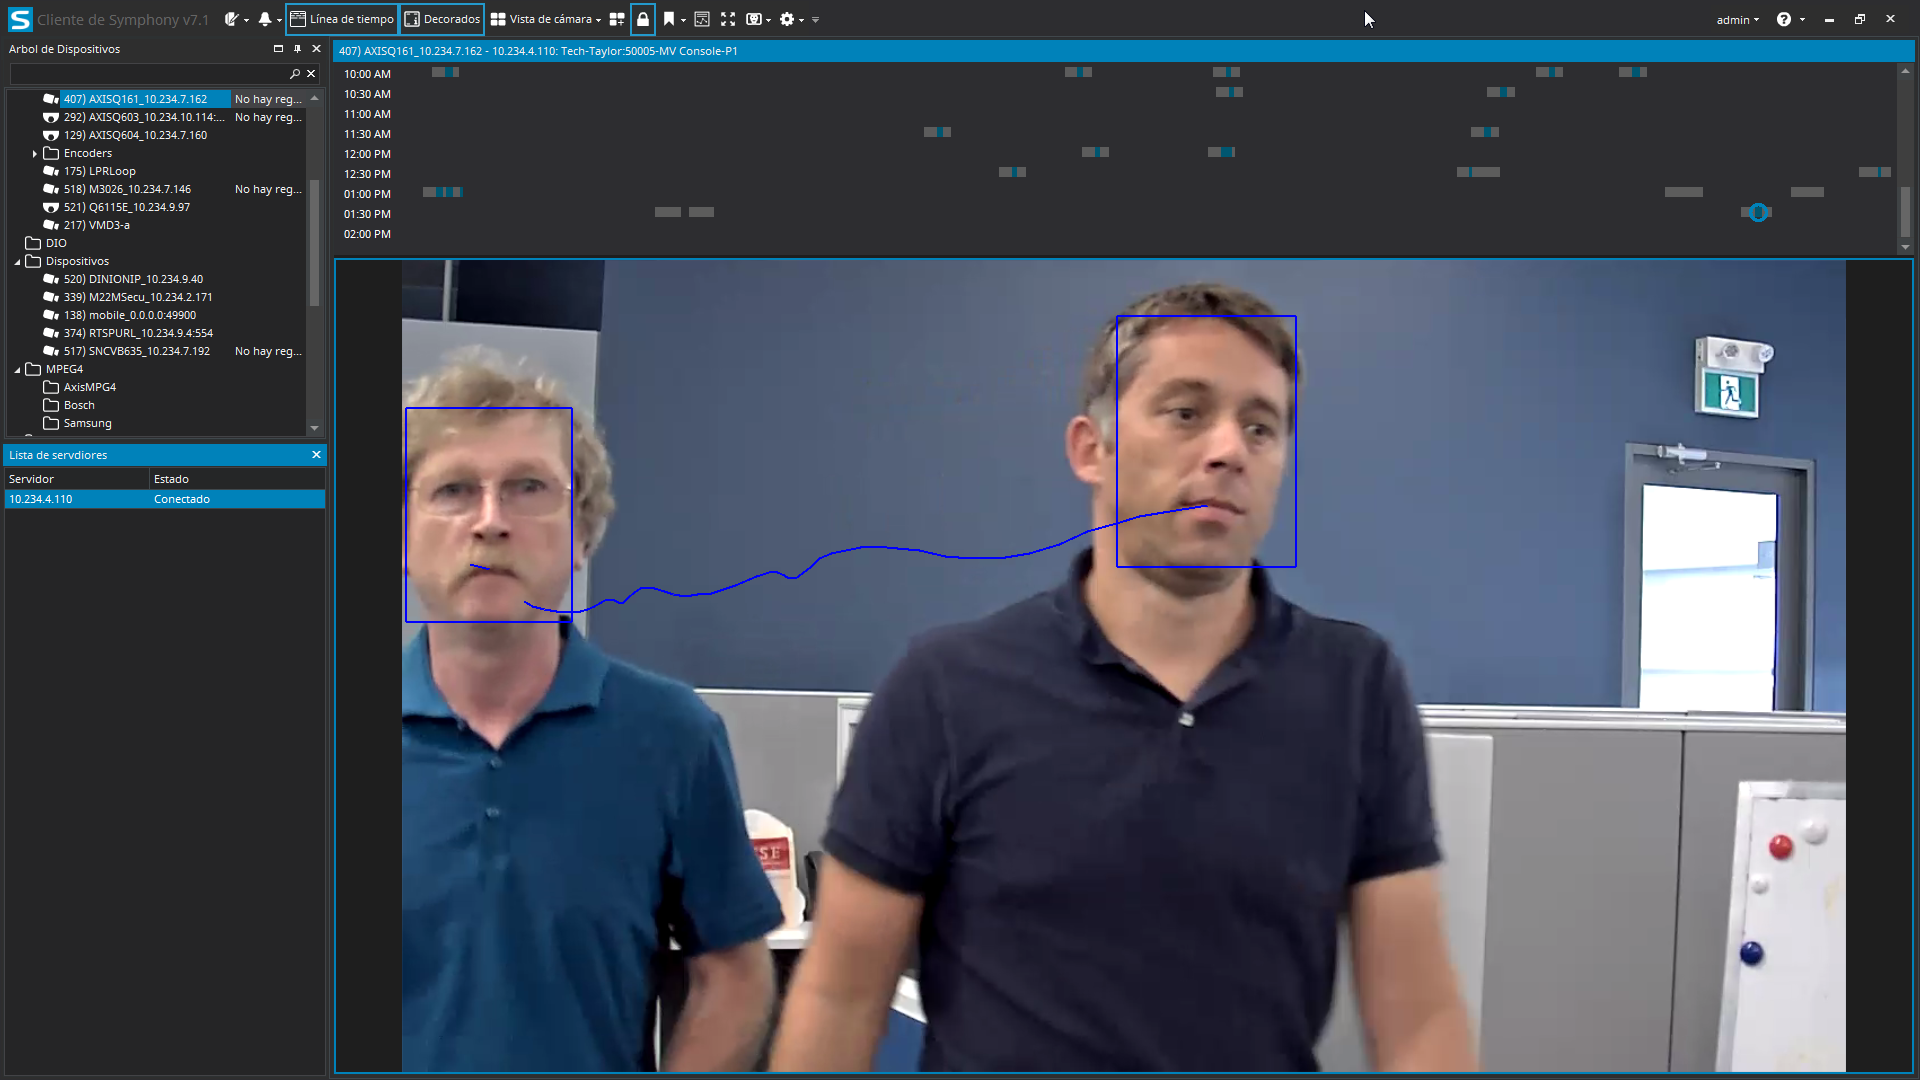
Task: Open the AxisMPG4 folder
Action: (x=89, y=387)
